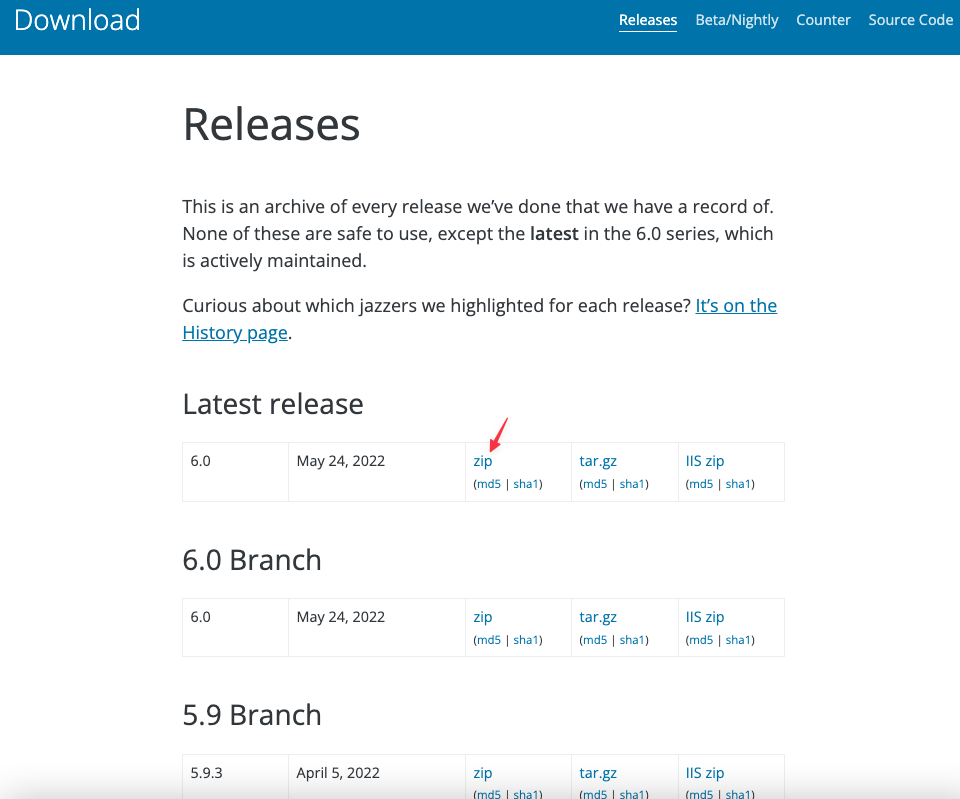This screenshot has height=799, width=960.
Task: Click the Download header title
Action: click(x=77, y=20)
